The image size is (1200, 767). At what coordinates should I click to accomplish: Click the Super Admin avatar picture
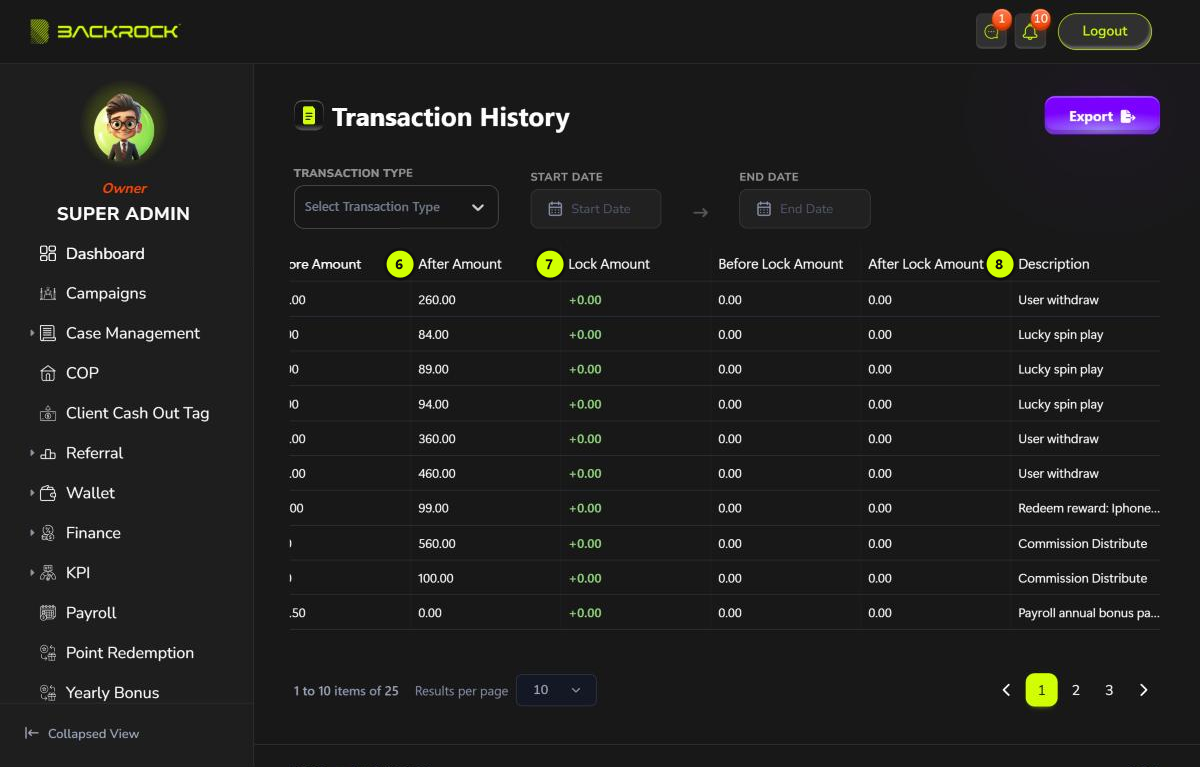[x=124, y=130]
